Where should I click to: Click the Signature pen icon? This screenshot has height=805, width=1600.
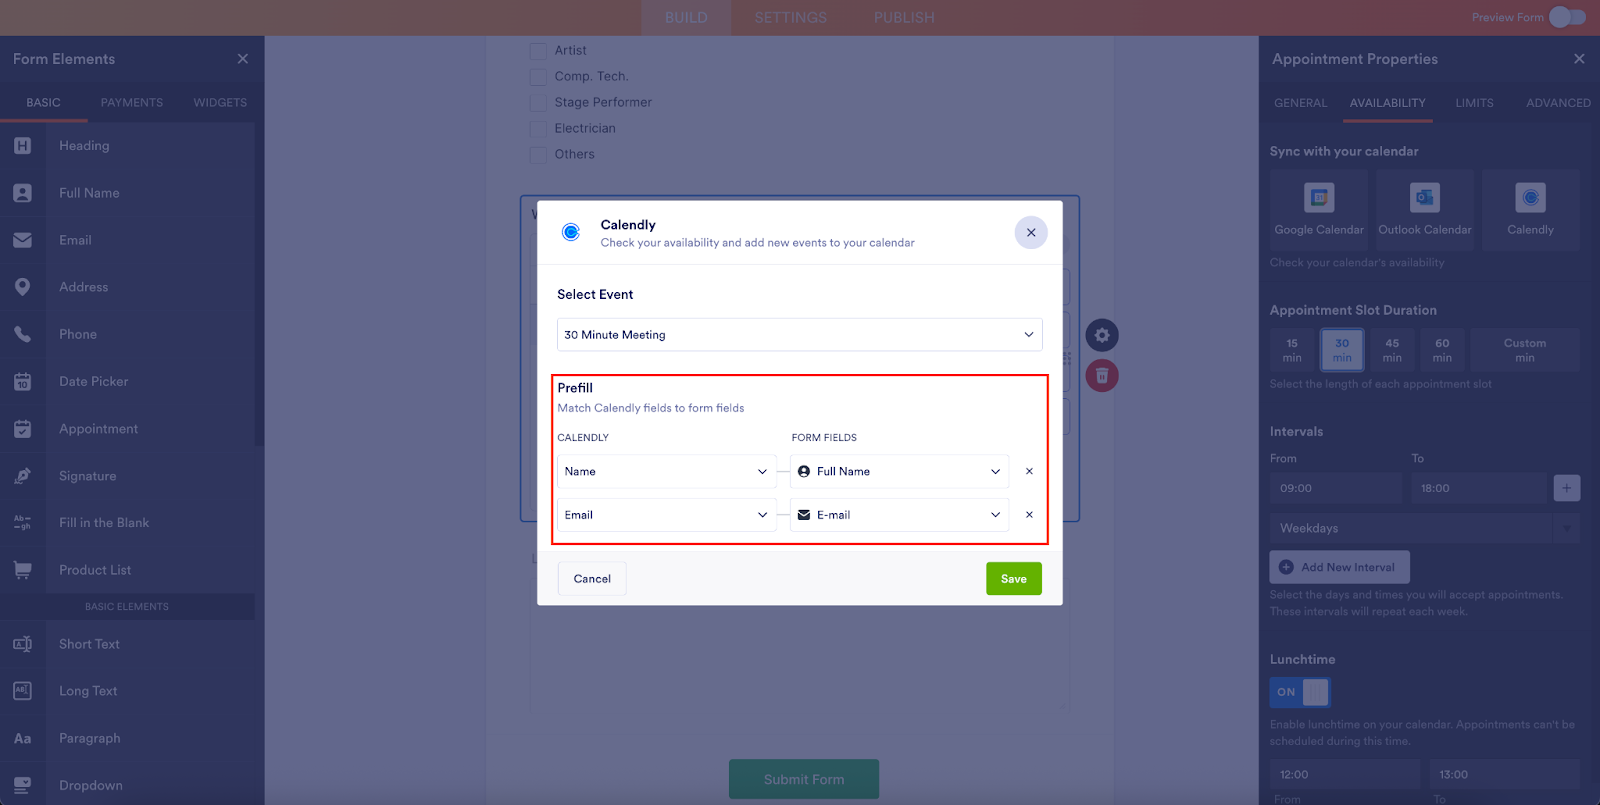pyautogui.click(x=22, y=476)
